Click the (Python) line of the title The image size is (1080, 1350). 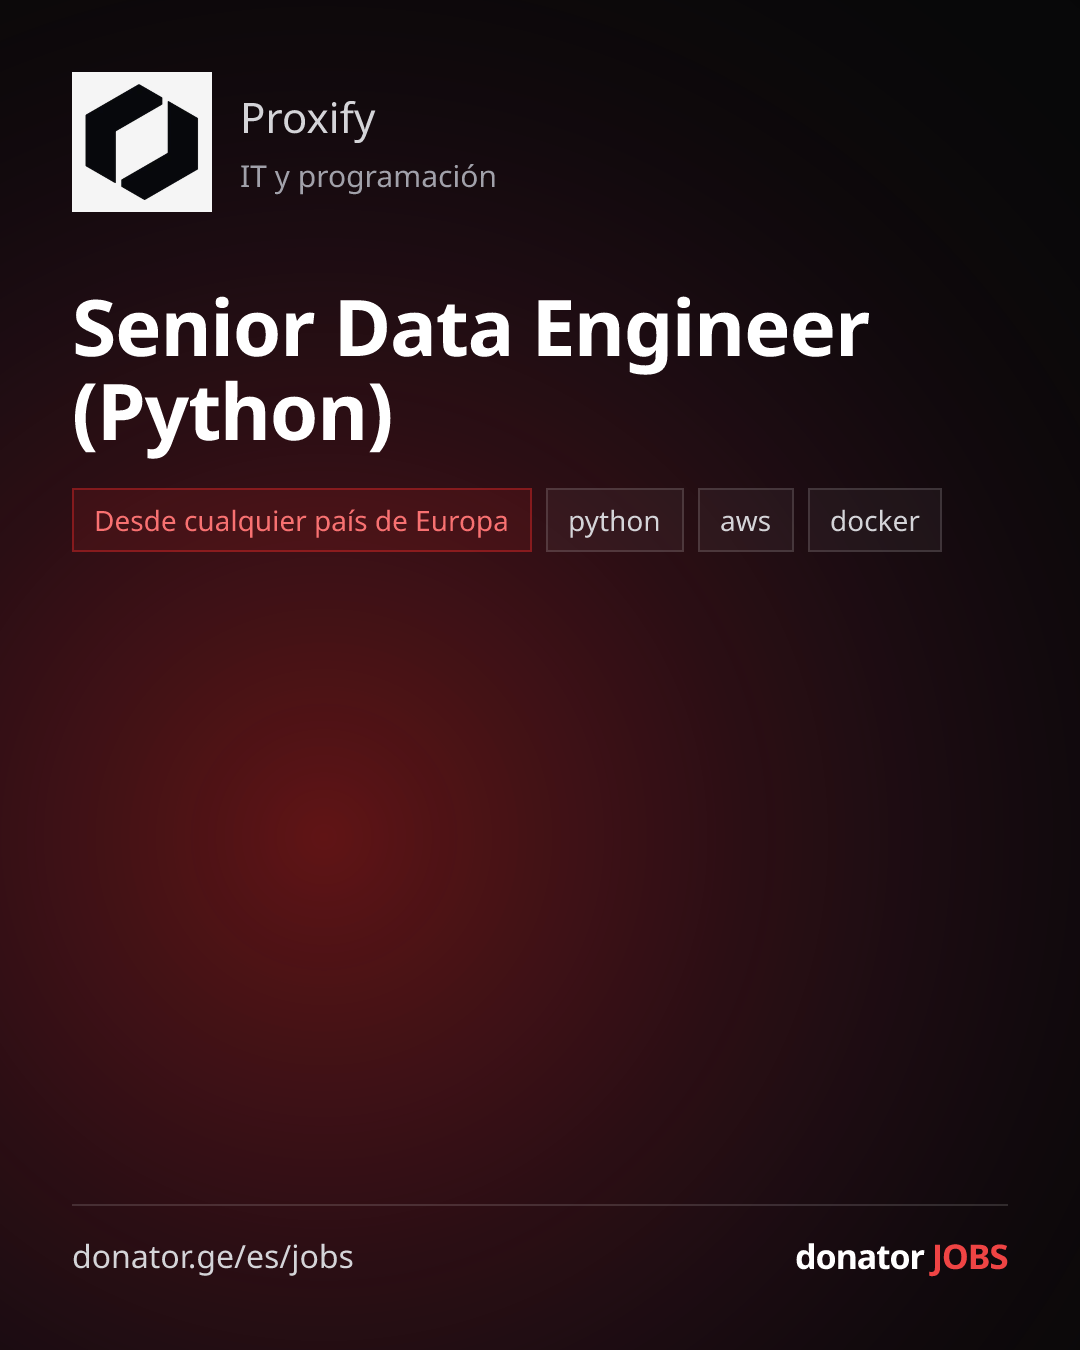click(x=233, y=413)
